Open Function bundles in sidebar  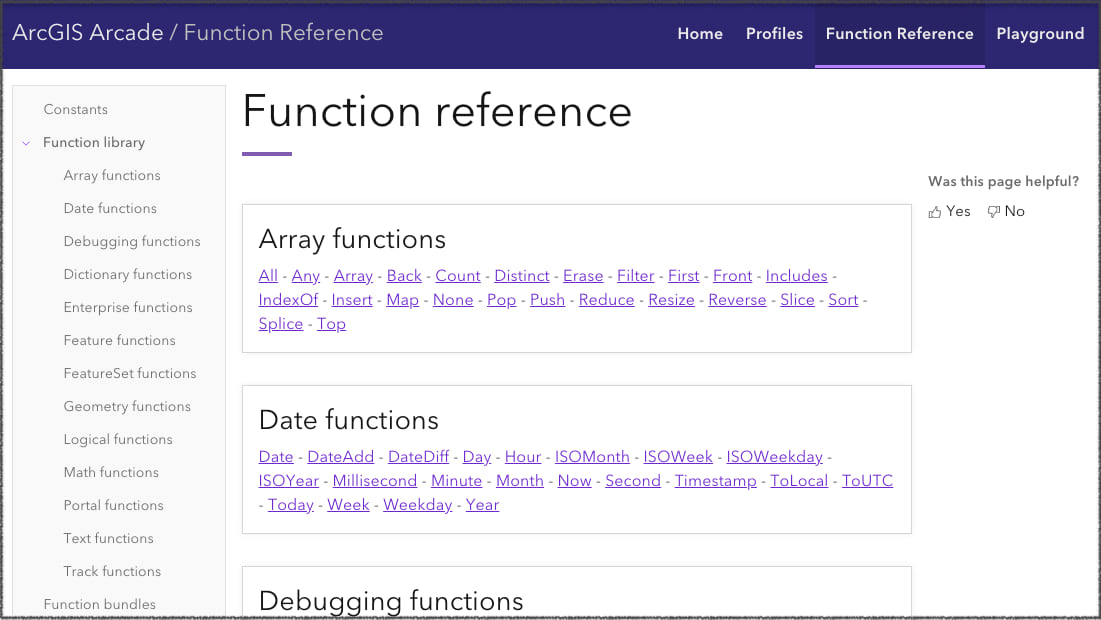pyautogui.click(x=100, y=605)
